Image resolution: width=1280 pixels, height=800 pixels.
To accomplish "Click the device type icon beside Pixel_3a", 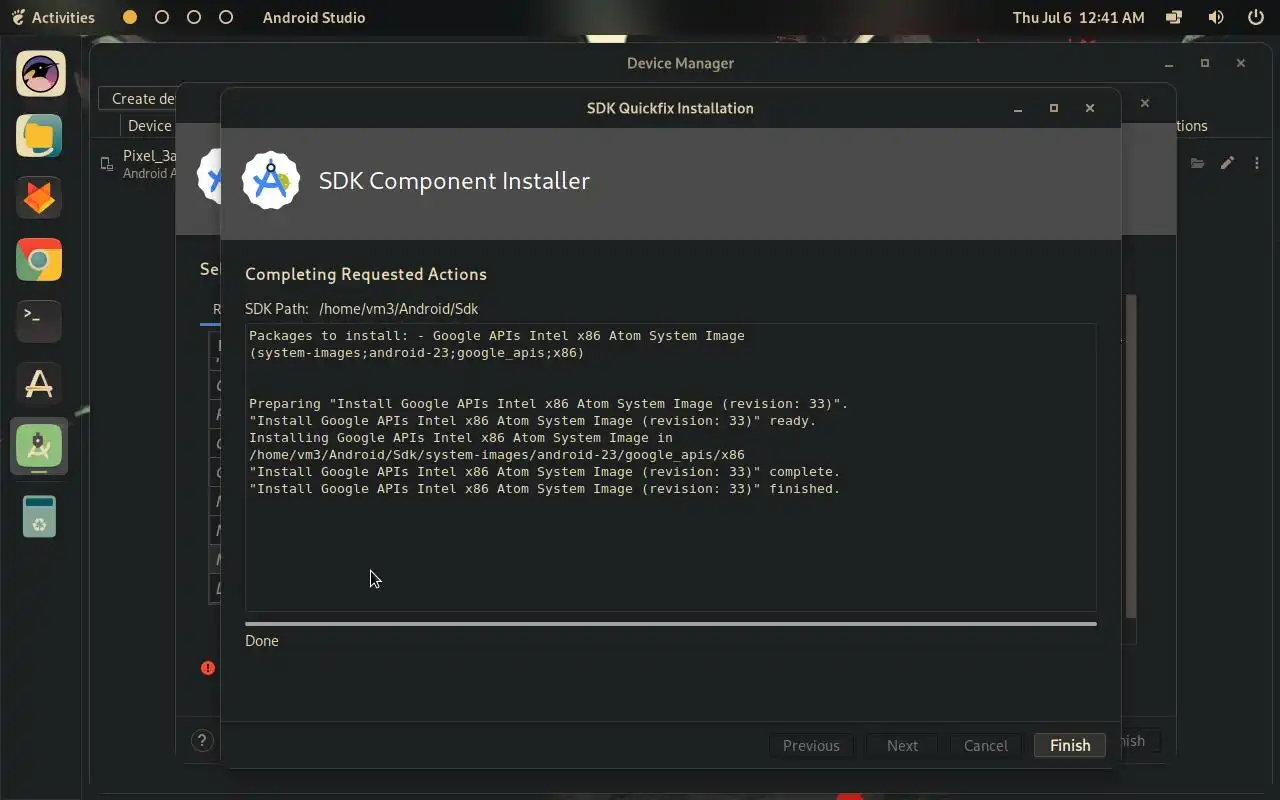I will [107, 164].
